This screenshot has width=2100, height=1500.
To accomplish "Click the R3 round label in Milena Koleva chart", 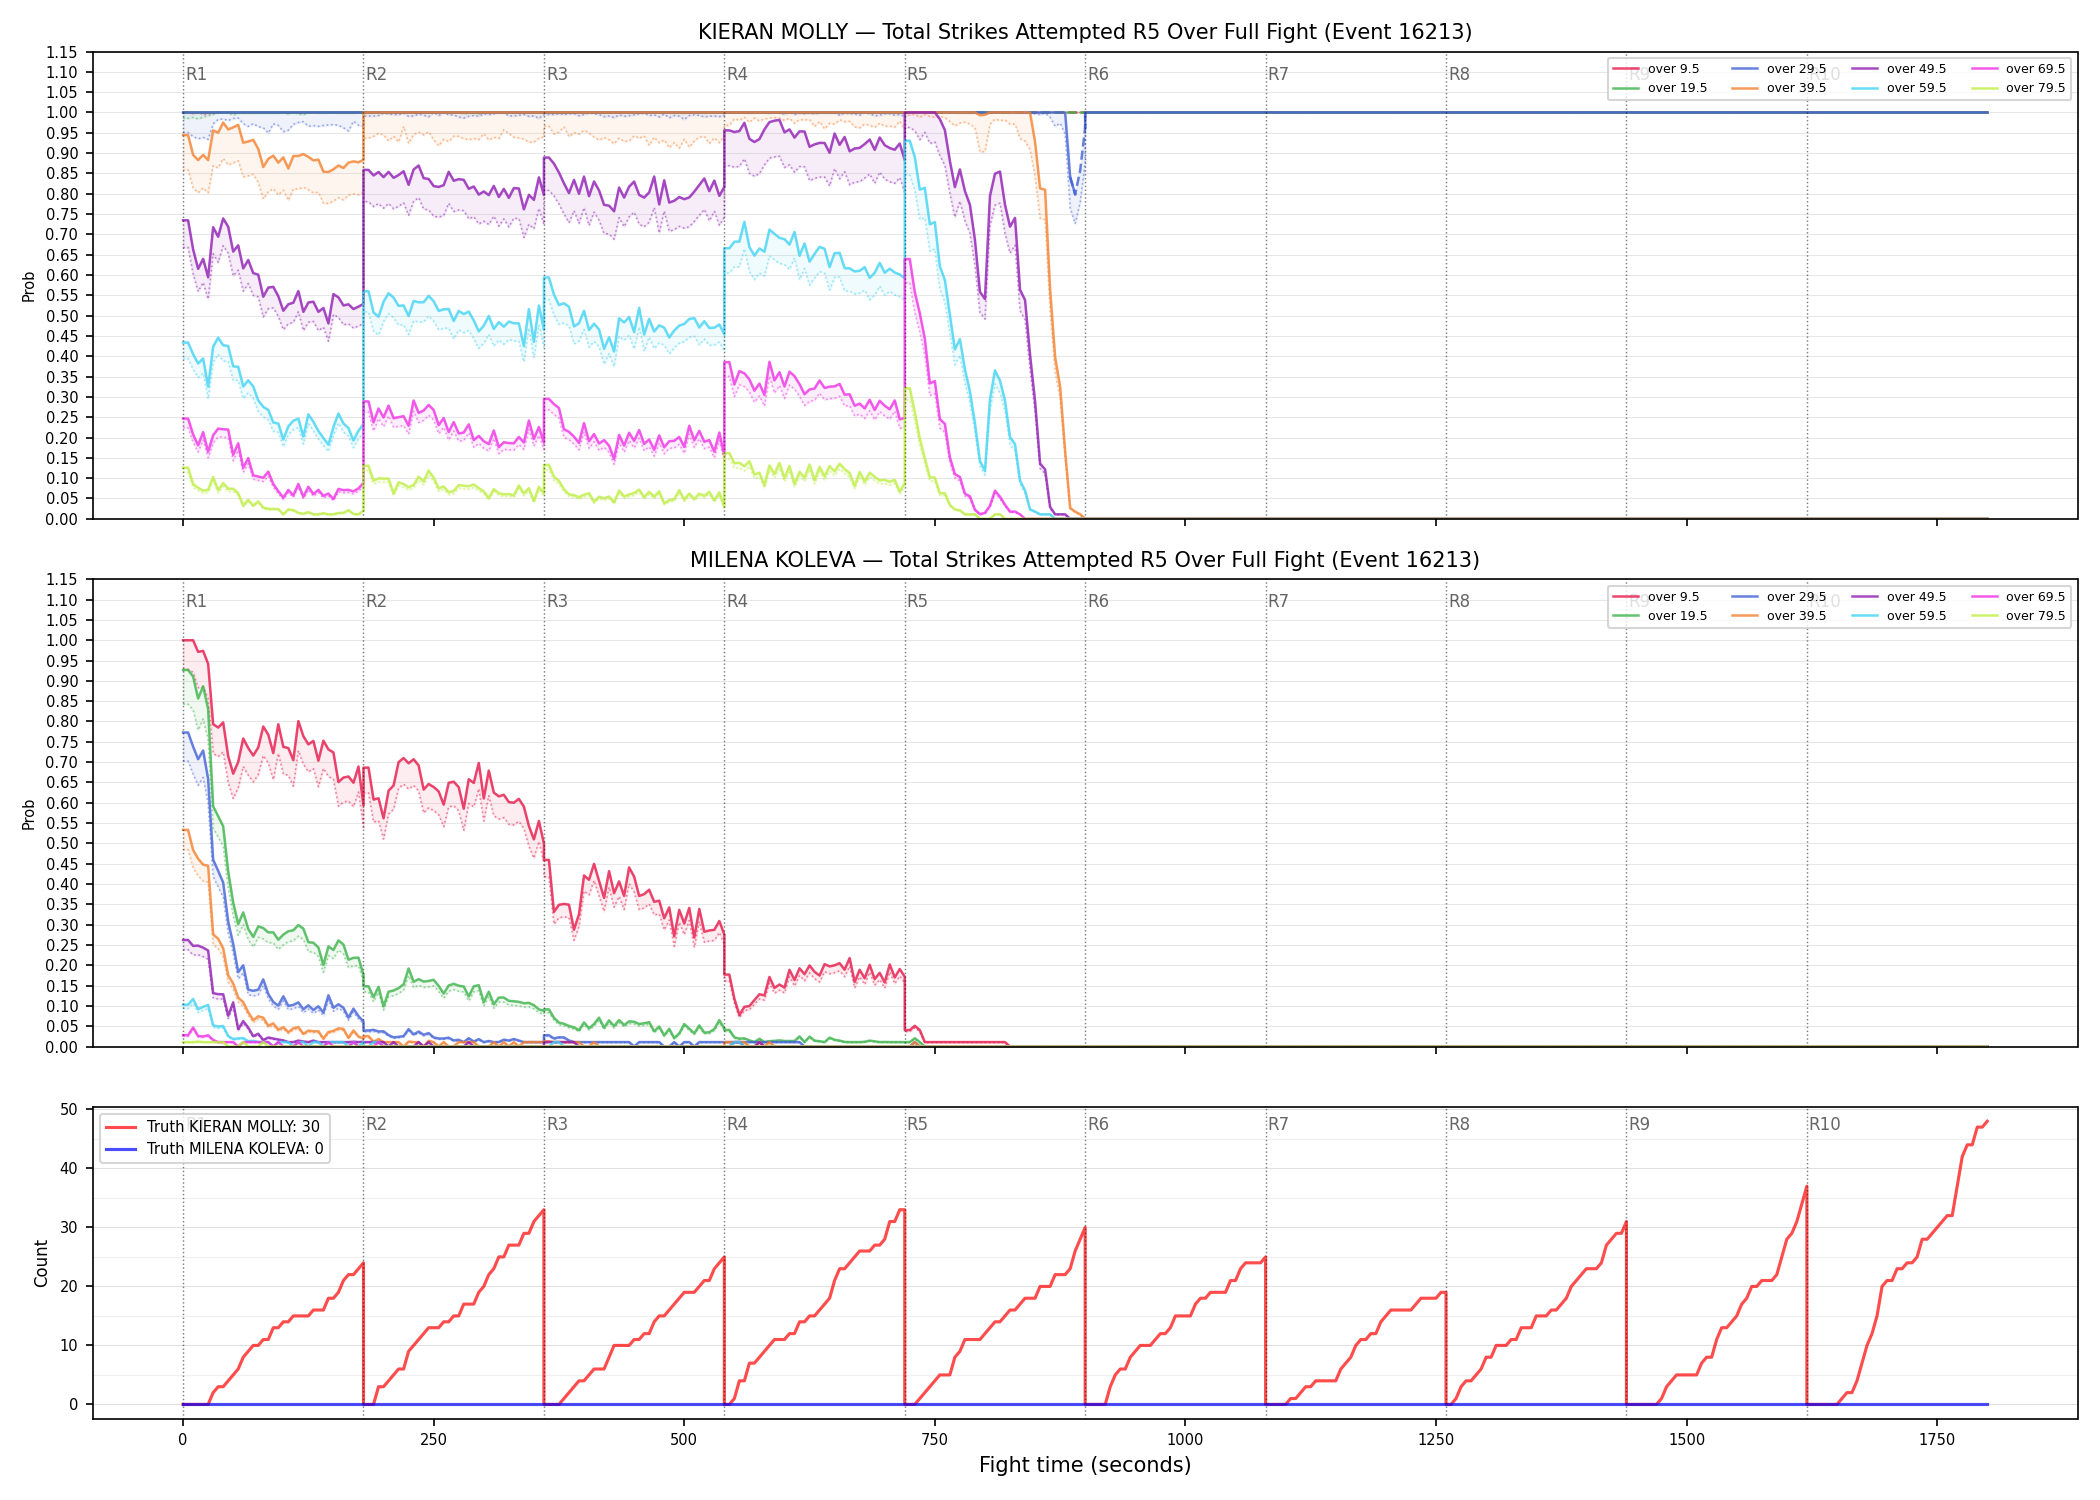I will tap(557, 601).
